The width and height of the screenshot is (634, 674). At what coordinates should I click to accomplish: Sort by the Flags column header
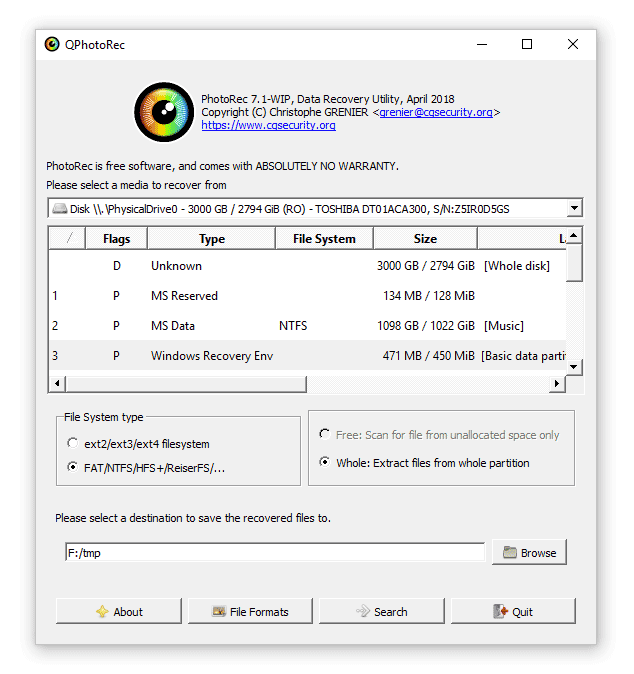pos(116,239)
